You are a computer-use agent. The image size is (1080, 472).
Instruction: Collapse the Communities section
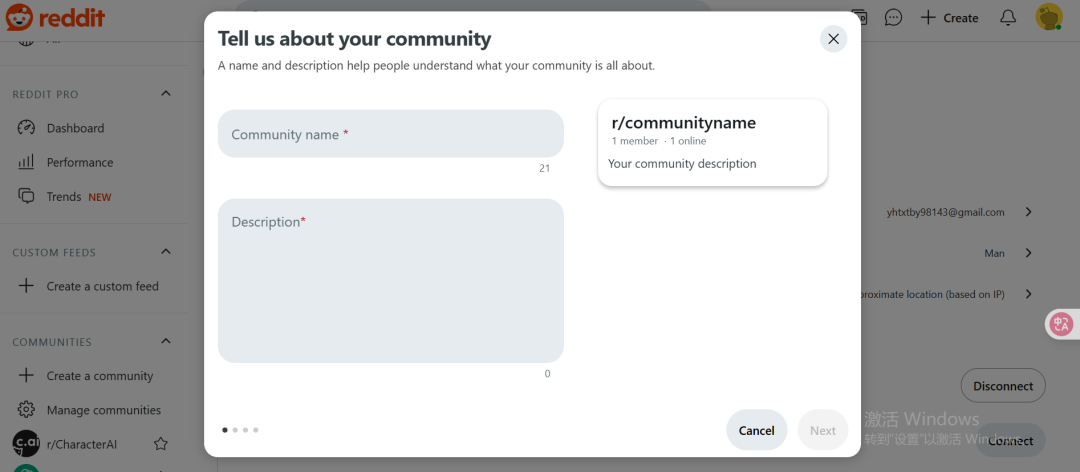pos(166,342)
